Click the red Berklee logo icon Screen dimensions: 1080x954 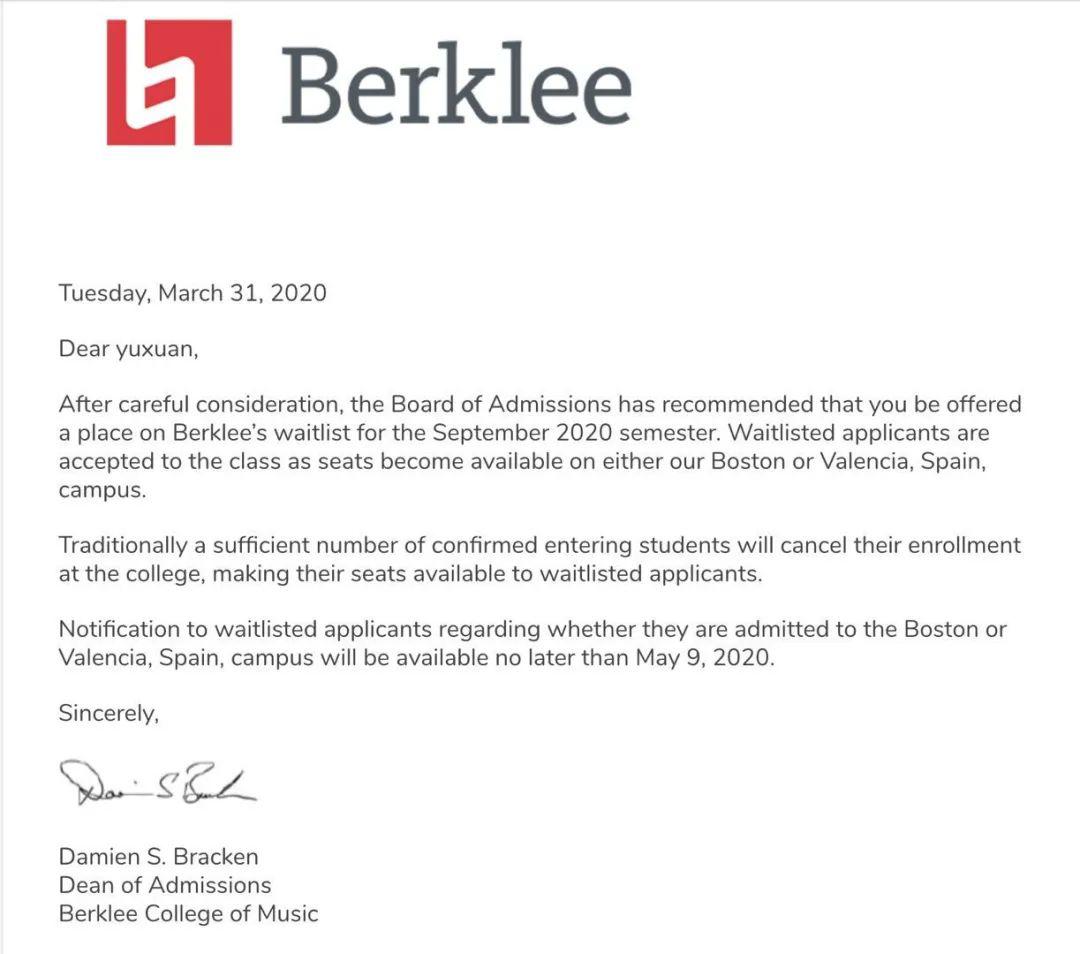tap(169, 82)
